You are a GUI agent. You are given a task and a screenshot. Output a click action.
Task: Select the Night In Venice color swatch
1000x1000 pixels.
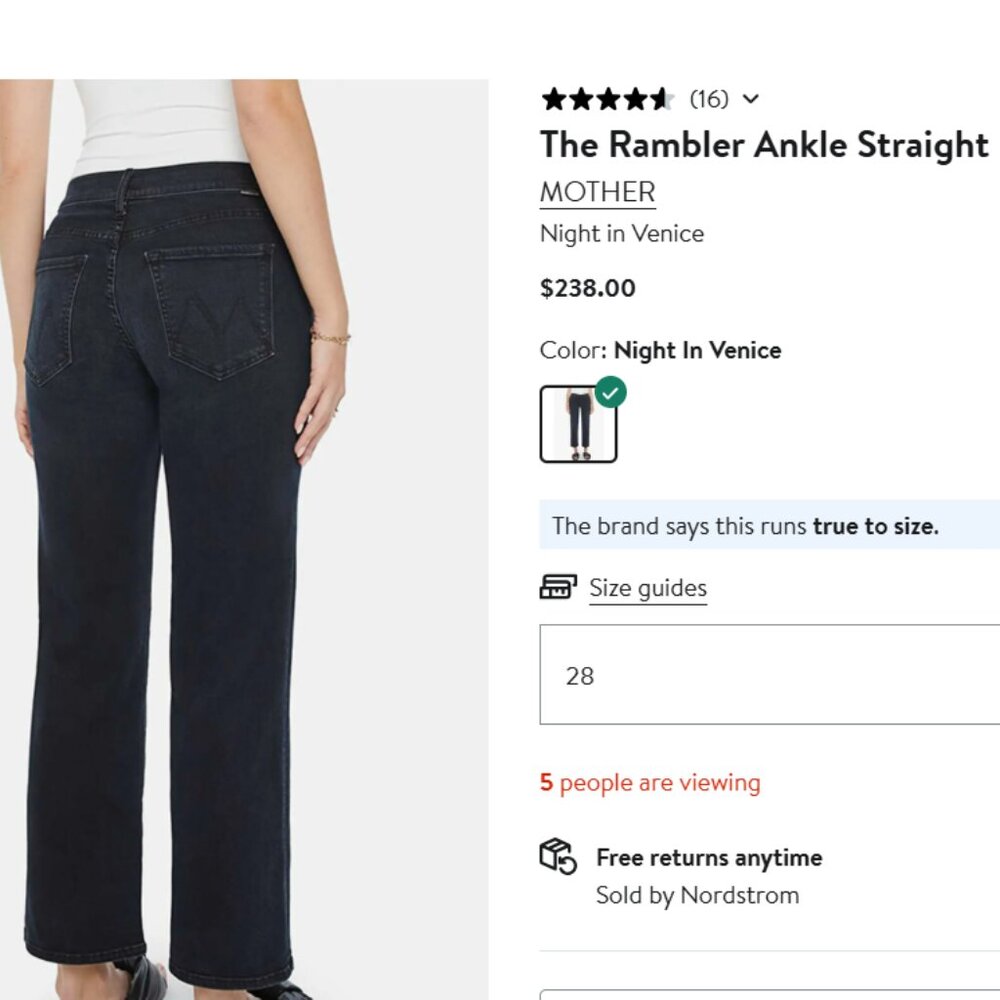[580, 421]
